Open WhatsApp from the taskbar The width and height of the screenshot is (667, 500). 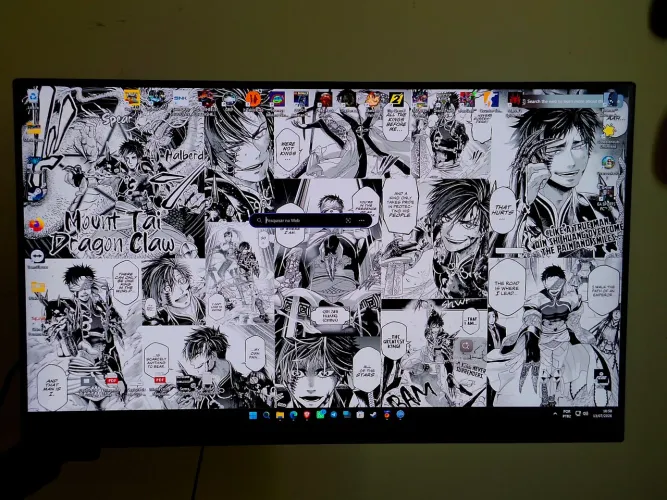pos(321,414)
